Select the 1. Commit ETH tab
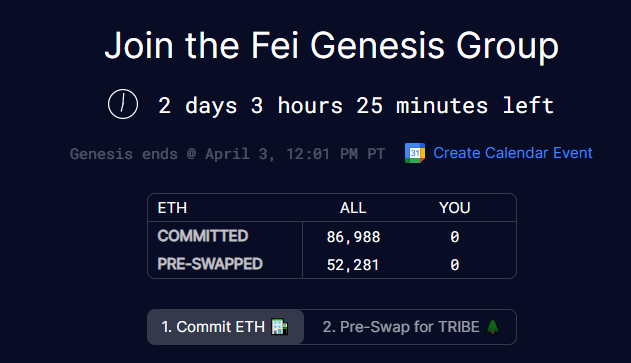631x363 pixels. click(x=225, y=327)
